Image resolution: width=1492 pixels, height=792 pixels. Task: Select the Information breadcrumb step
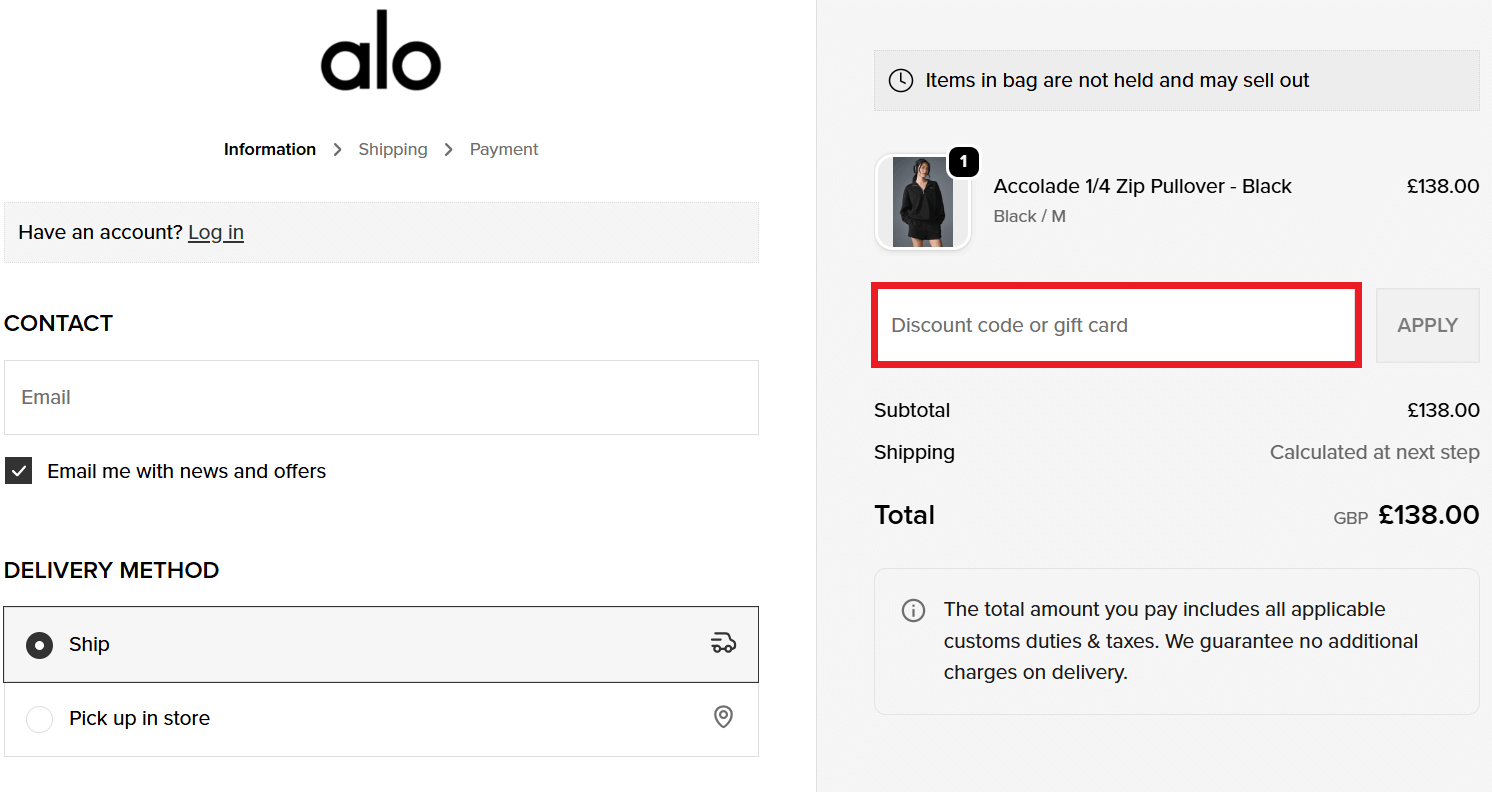269,148
